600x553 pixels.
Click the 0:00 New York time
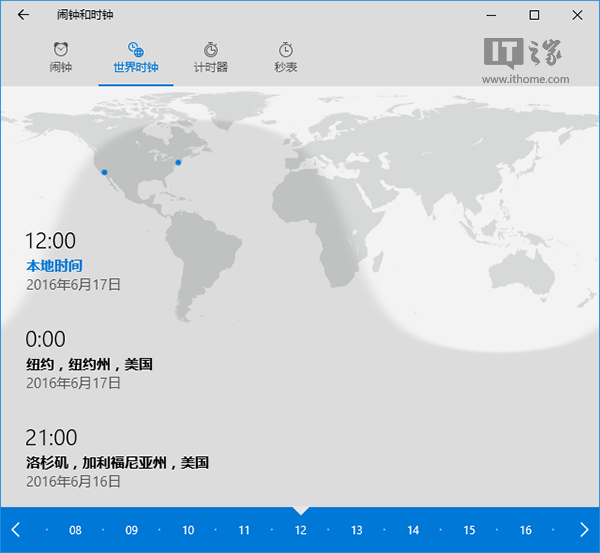46,339
